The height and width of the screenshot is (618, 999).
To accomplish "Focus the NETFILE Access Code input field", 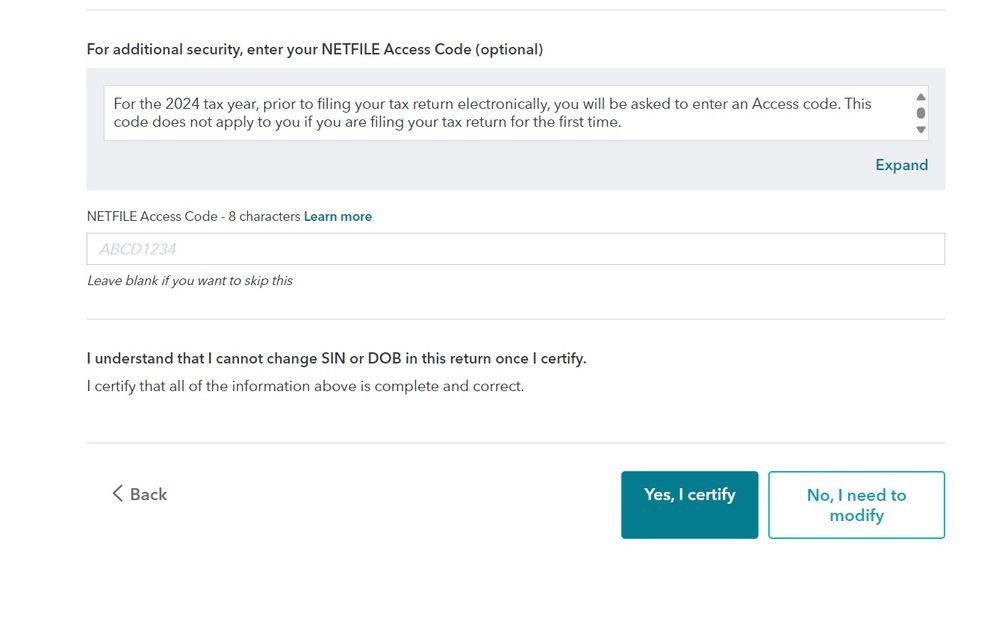I will (515, 249).
